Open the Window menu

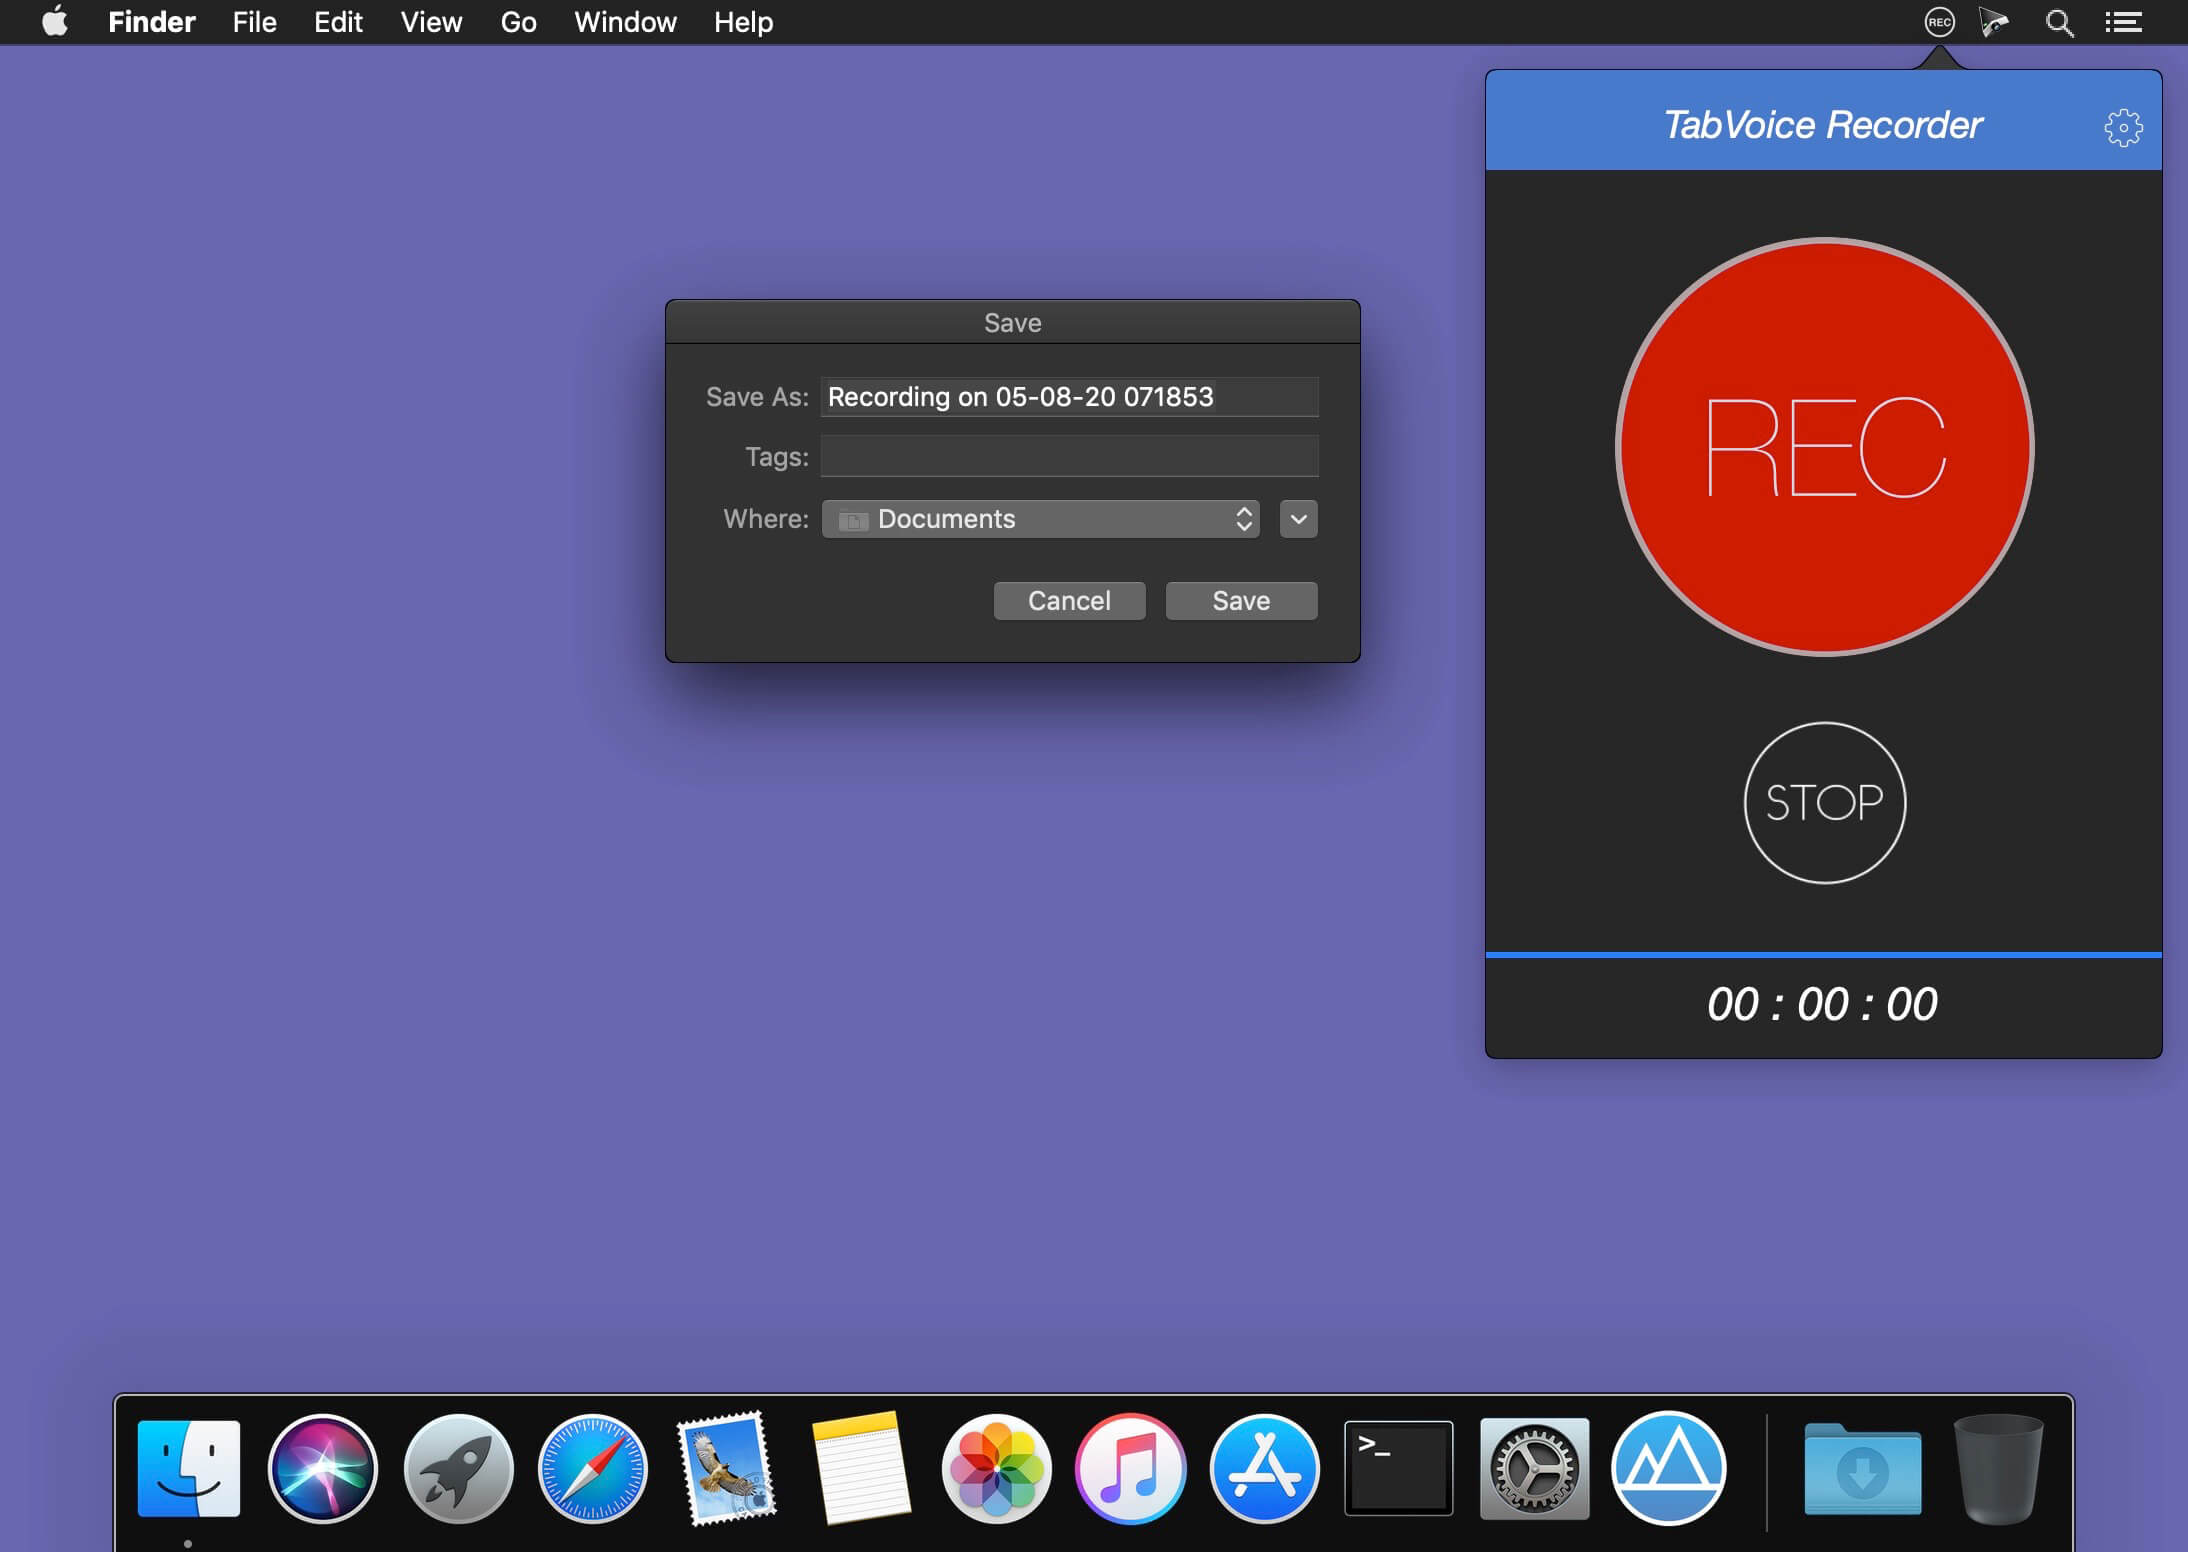click(625, 22)
